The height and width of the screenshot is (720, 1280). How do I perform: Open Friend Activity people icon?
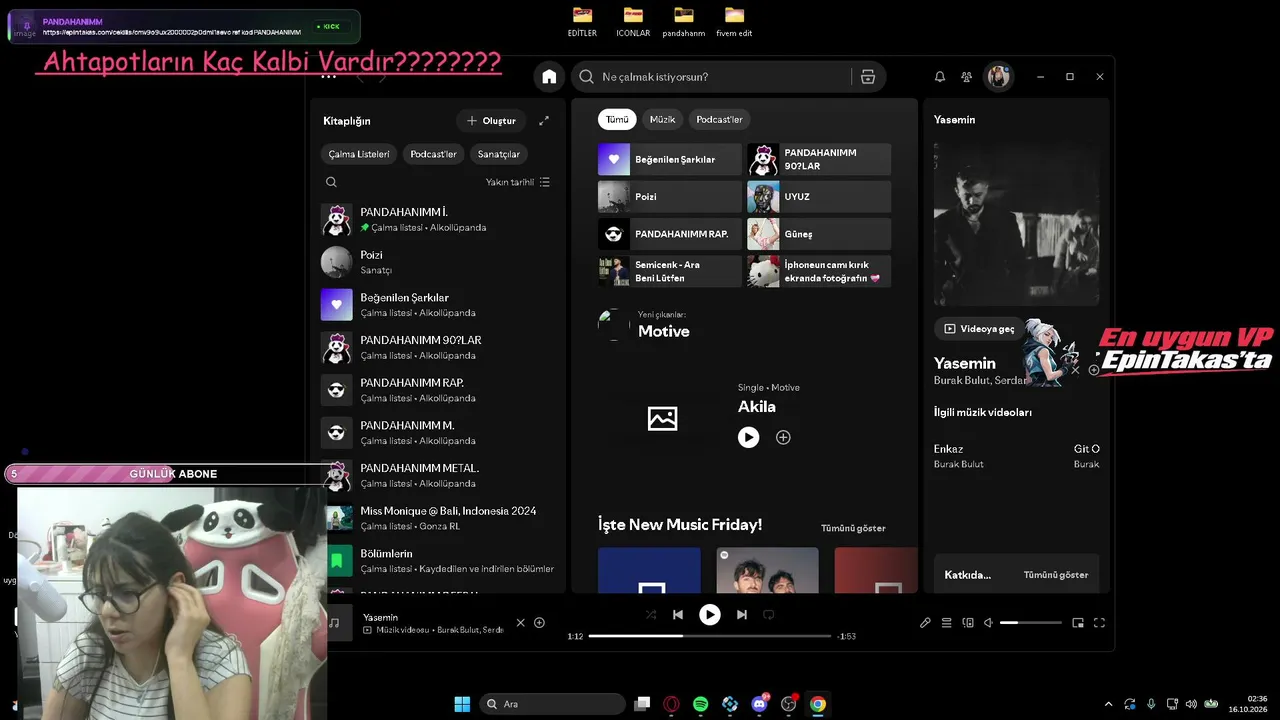[966, 77]
